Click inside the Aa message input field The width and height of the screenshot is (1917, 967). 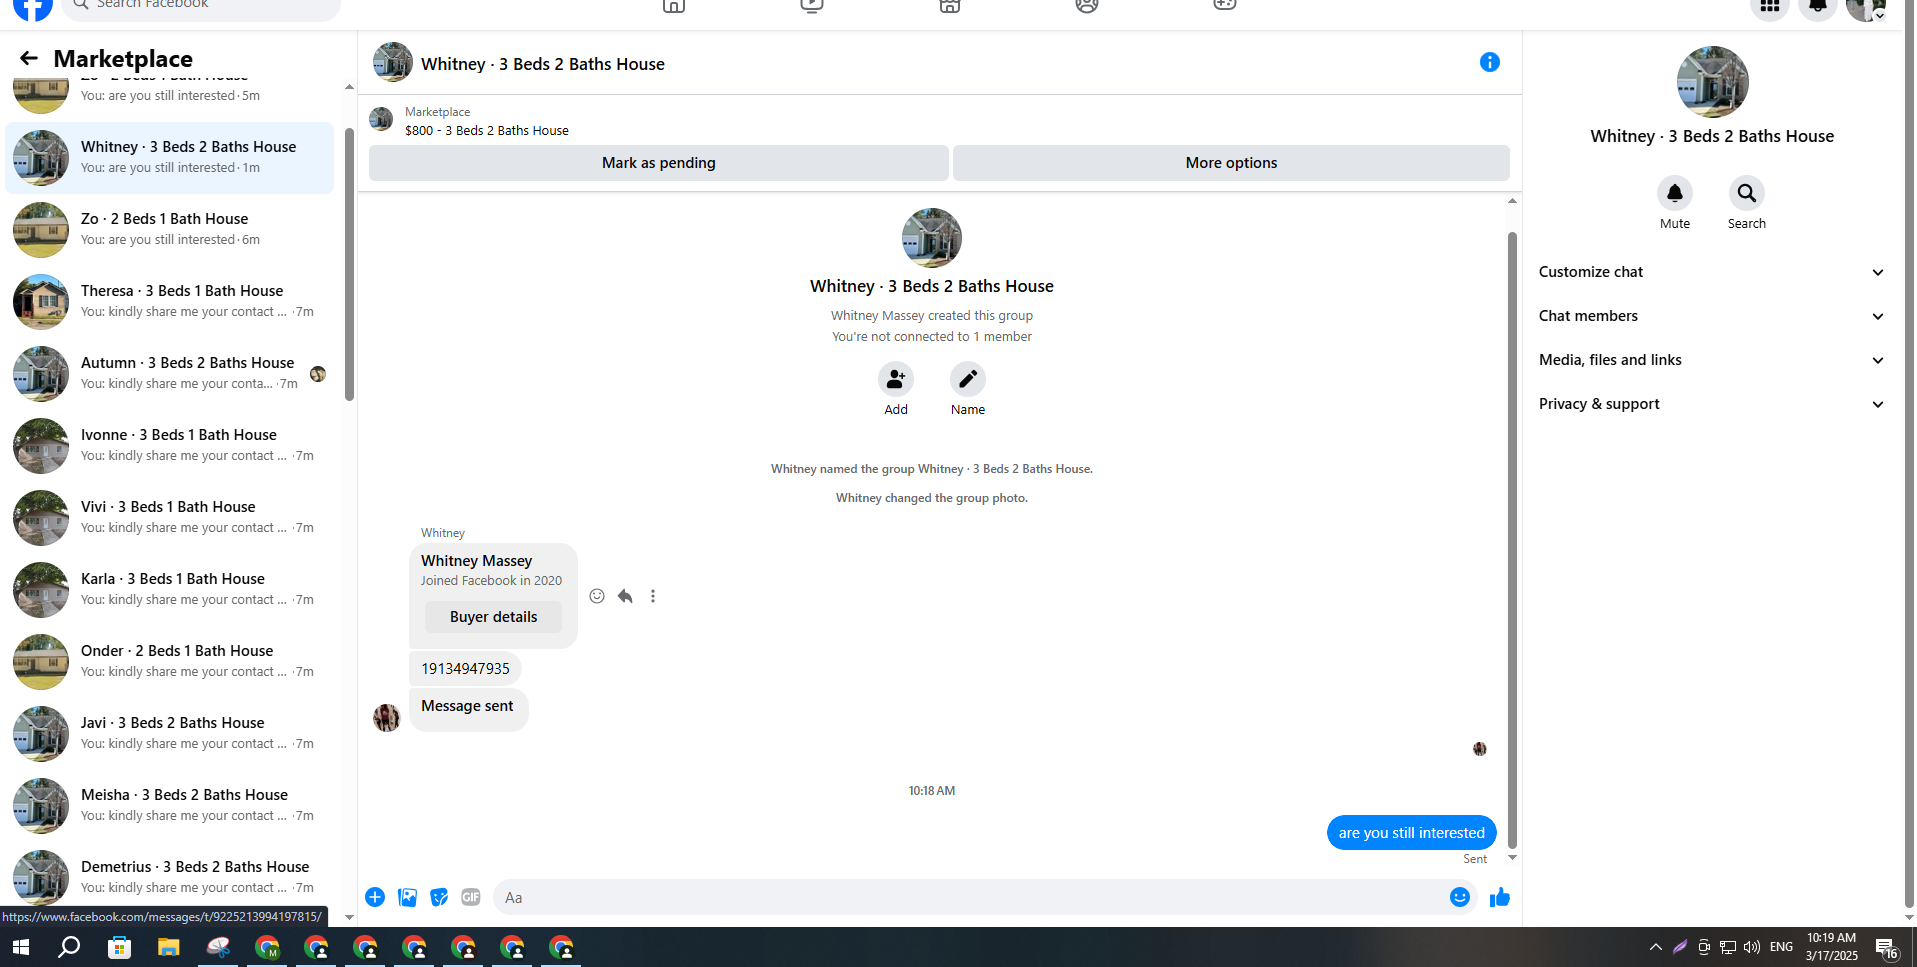click(x=970, y=897)
